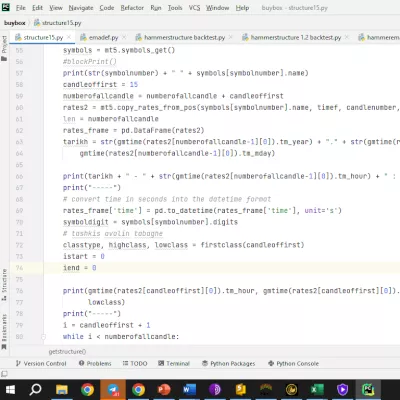This screenshot has width=400, height=400.
Task: Click the getstructure() breadcrumb below editor
Action: coord(67,351)
